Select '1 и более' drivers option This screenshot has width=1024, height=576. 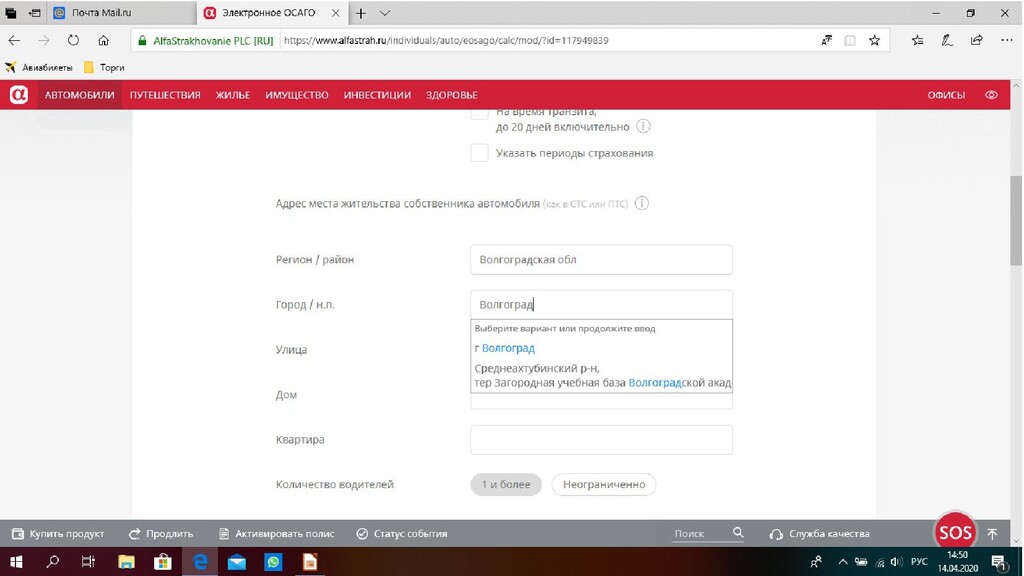[506, 485]
